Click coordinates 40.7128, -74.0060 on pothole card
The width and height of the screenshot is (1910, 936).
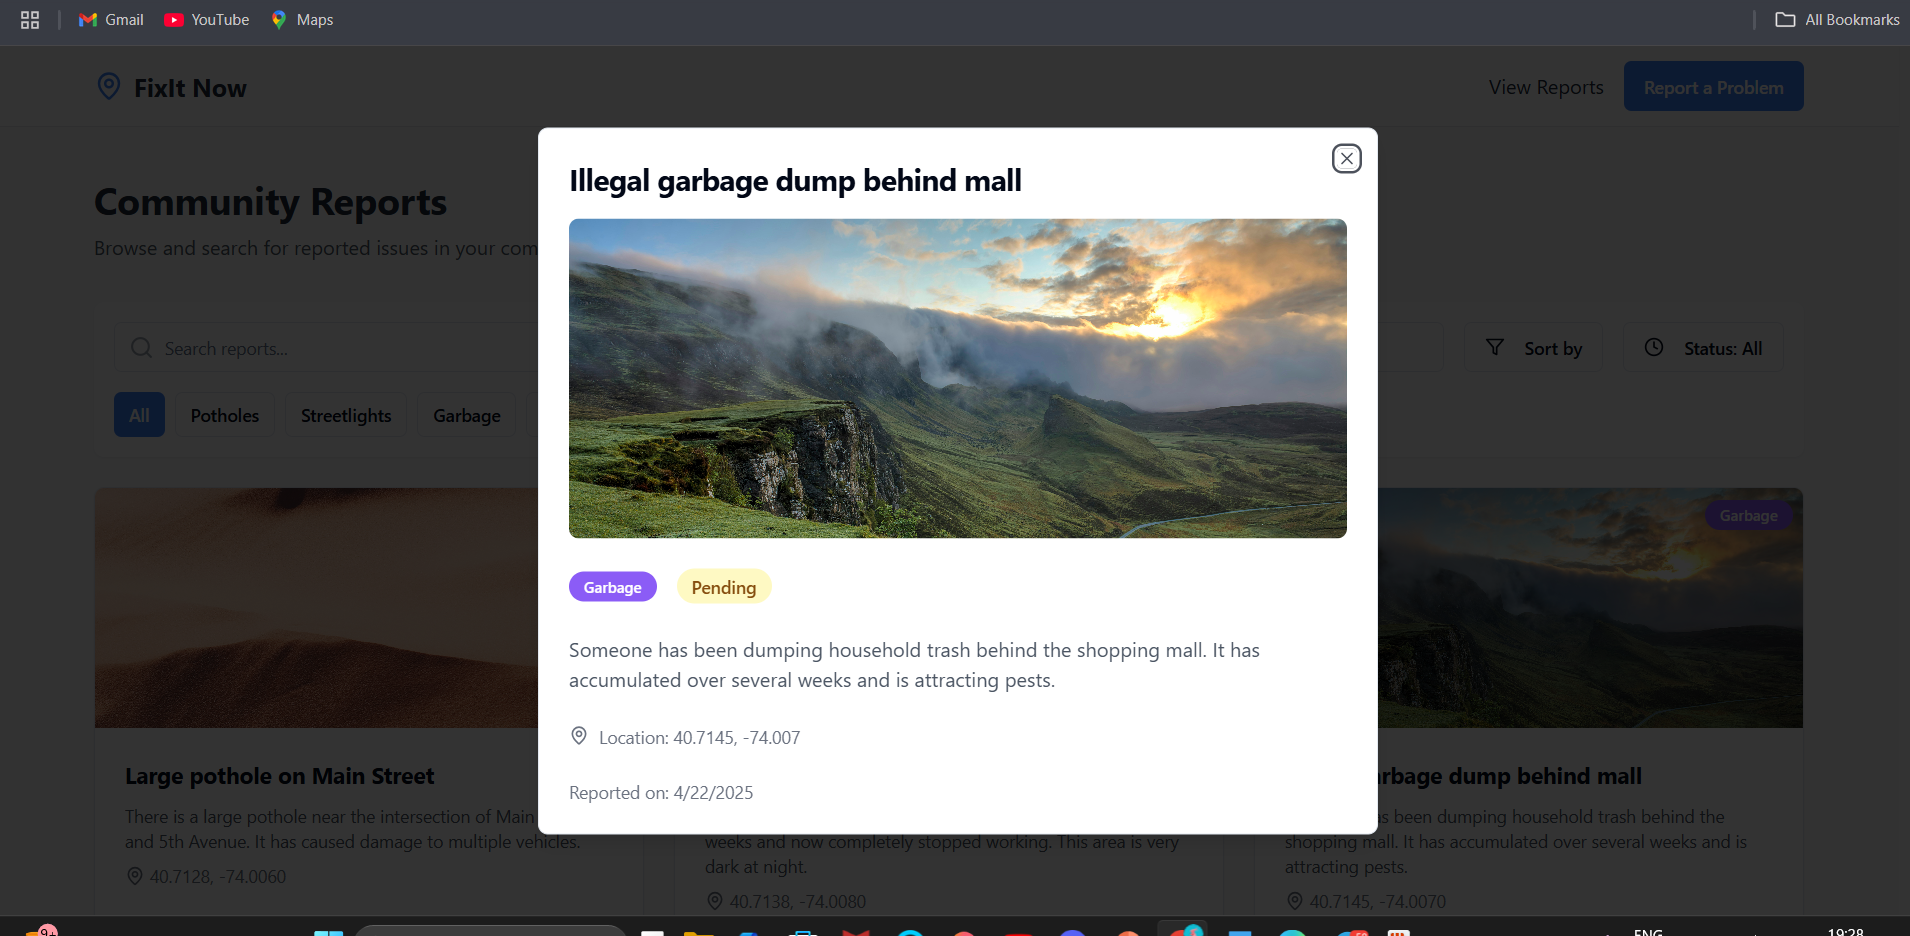[218, 877]
